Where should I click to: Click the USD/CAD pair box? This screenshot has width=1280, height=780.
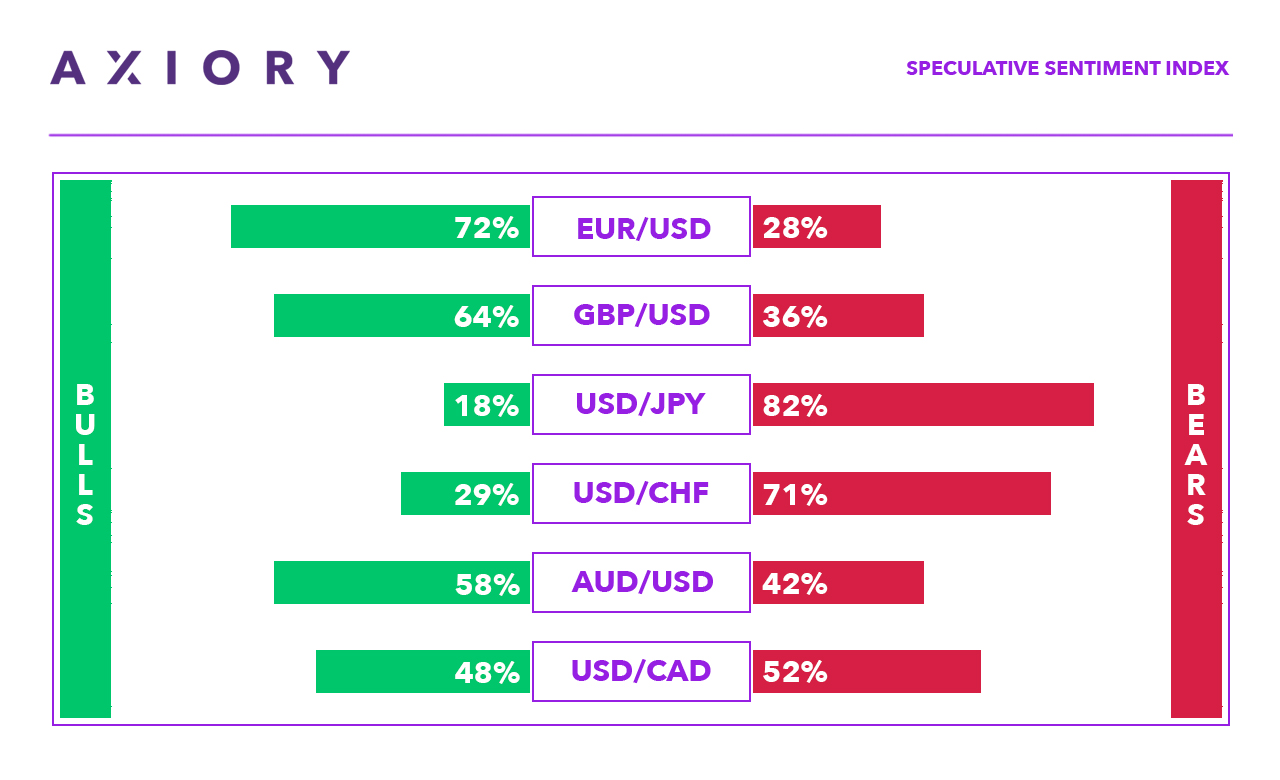coord(641,671)
